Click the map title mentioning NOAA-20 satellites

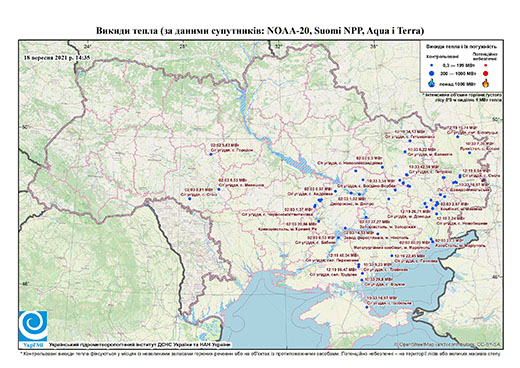[x=260, y=31]
